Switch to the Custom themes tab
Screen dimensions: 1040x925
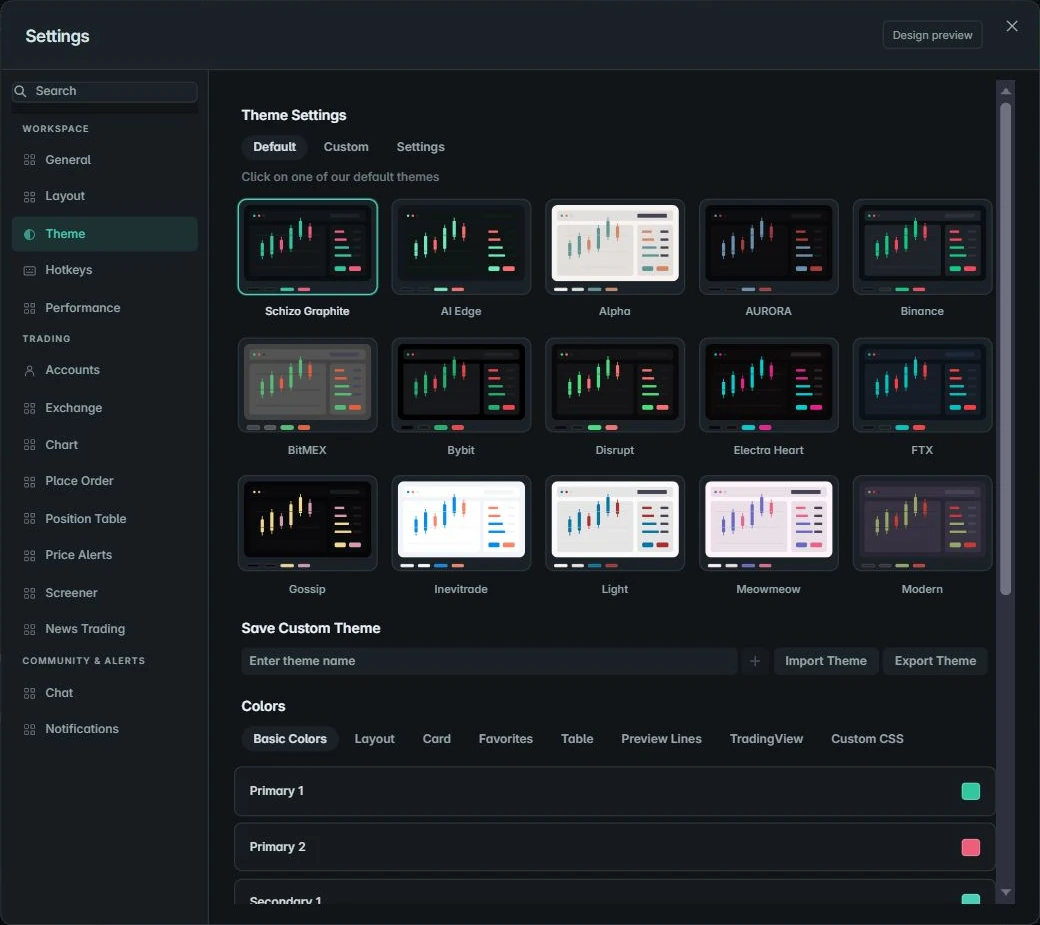click(346, 147)
